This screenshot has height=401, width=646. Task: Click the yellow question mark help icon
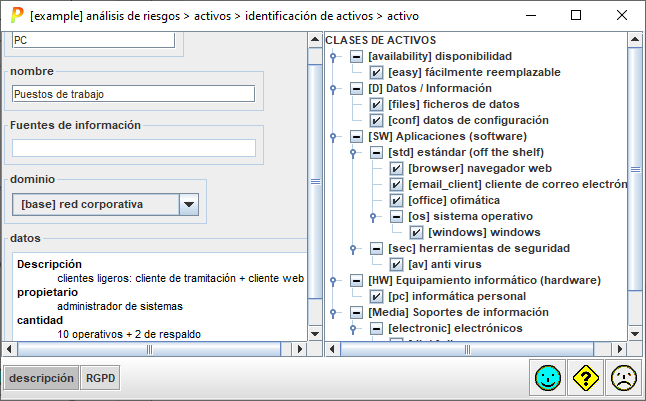tap(585, 377)
